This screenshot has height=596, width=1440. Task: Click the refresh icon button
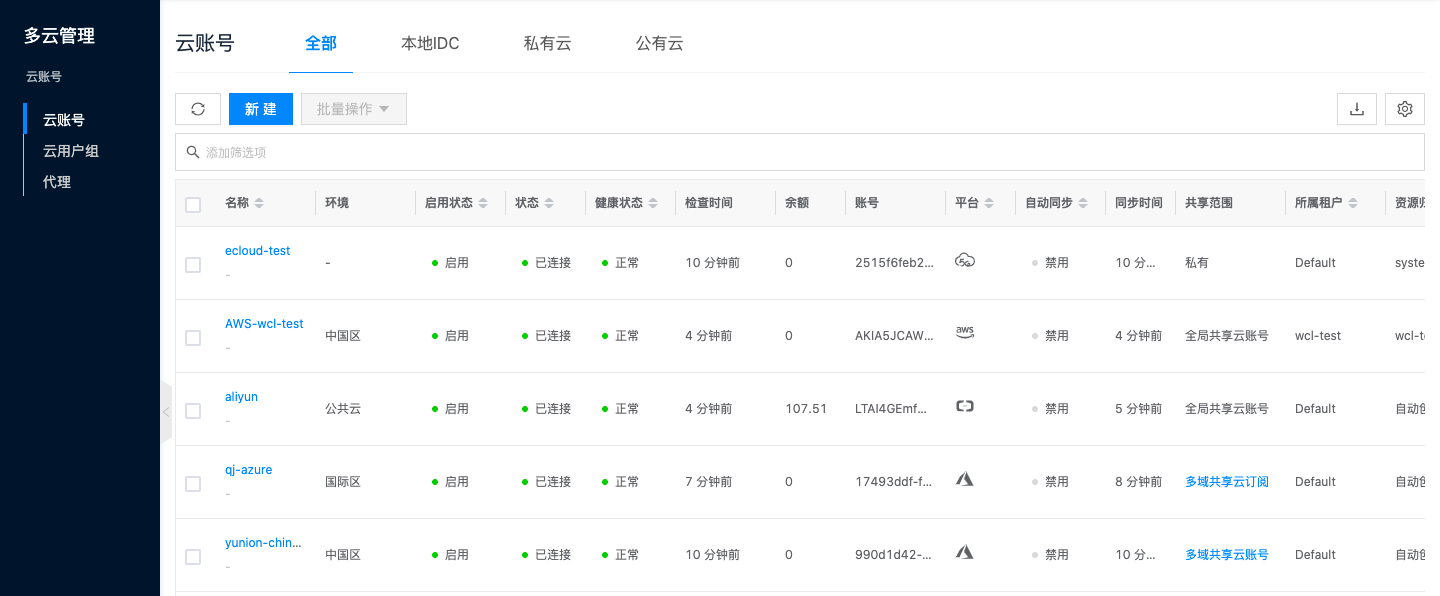[x=198, y=109]
